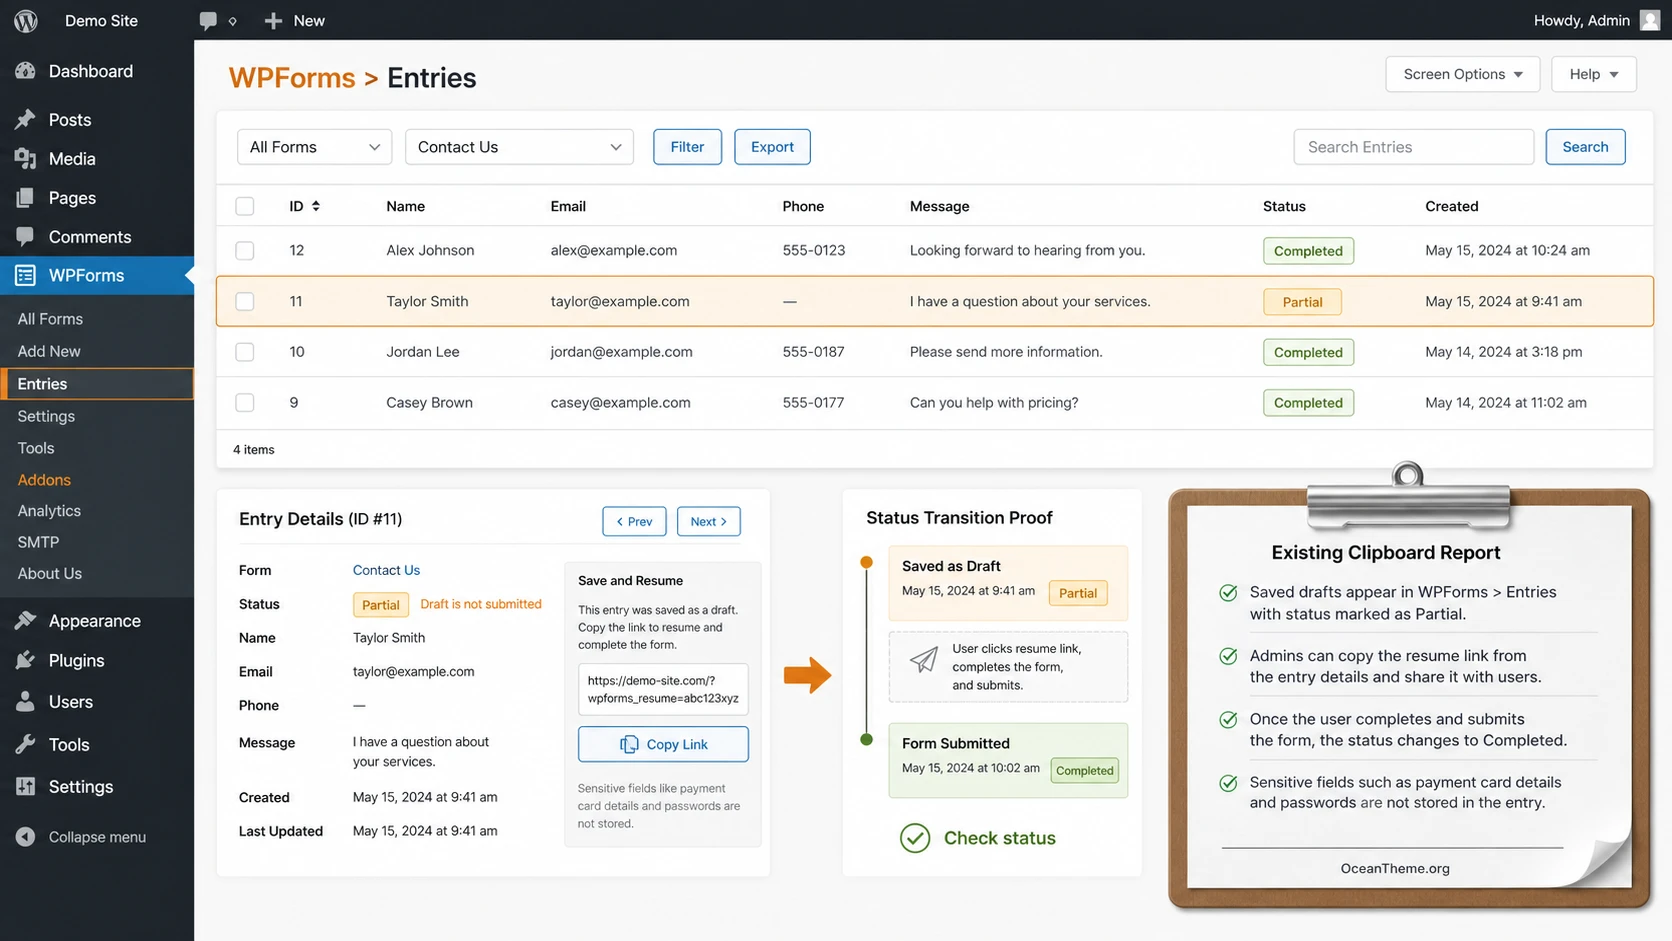The width and height of the screenshot is (1672, 941).
Task: Click the WordPress logo icon
Action: click(x=26, y=20)
